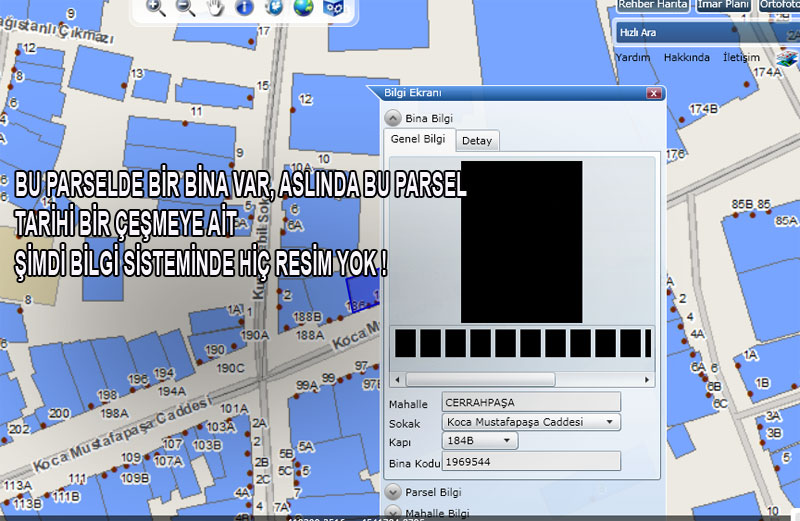Select the zoom in magnifier tool
Screen dimensions: 800x521
(x=156, y=8)
